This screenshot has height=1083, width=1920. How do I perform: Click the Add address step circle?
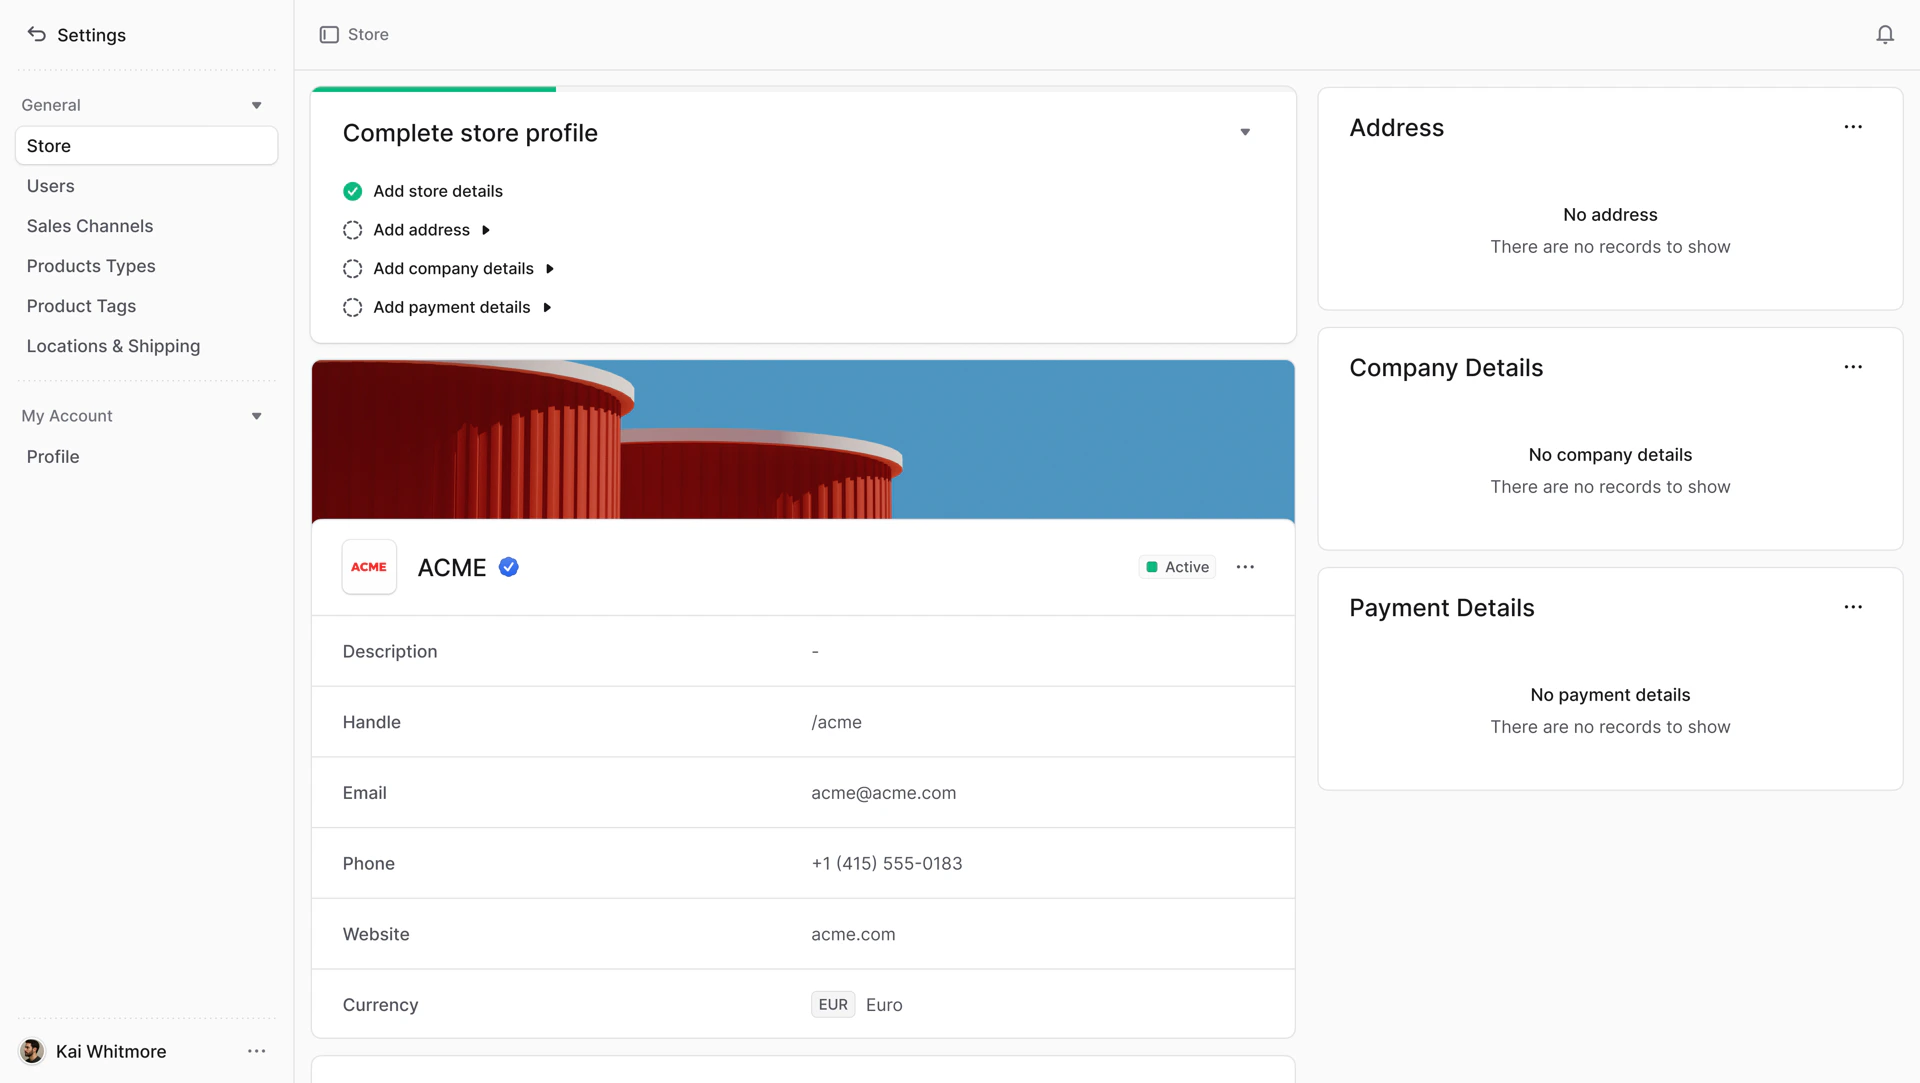tap(352, 230)
